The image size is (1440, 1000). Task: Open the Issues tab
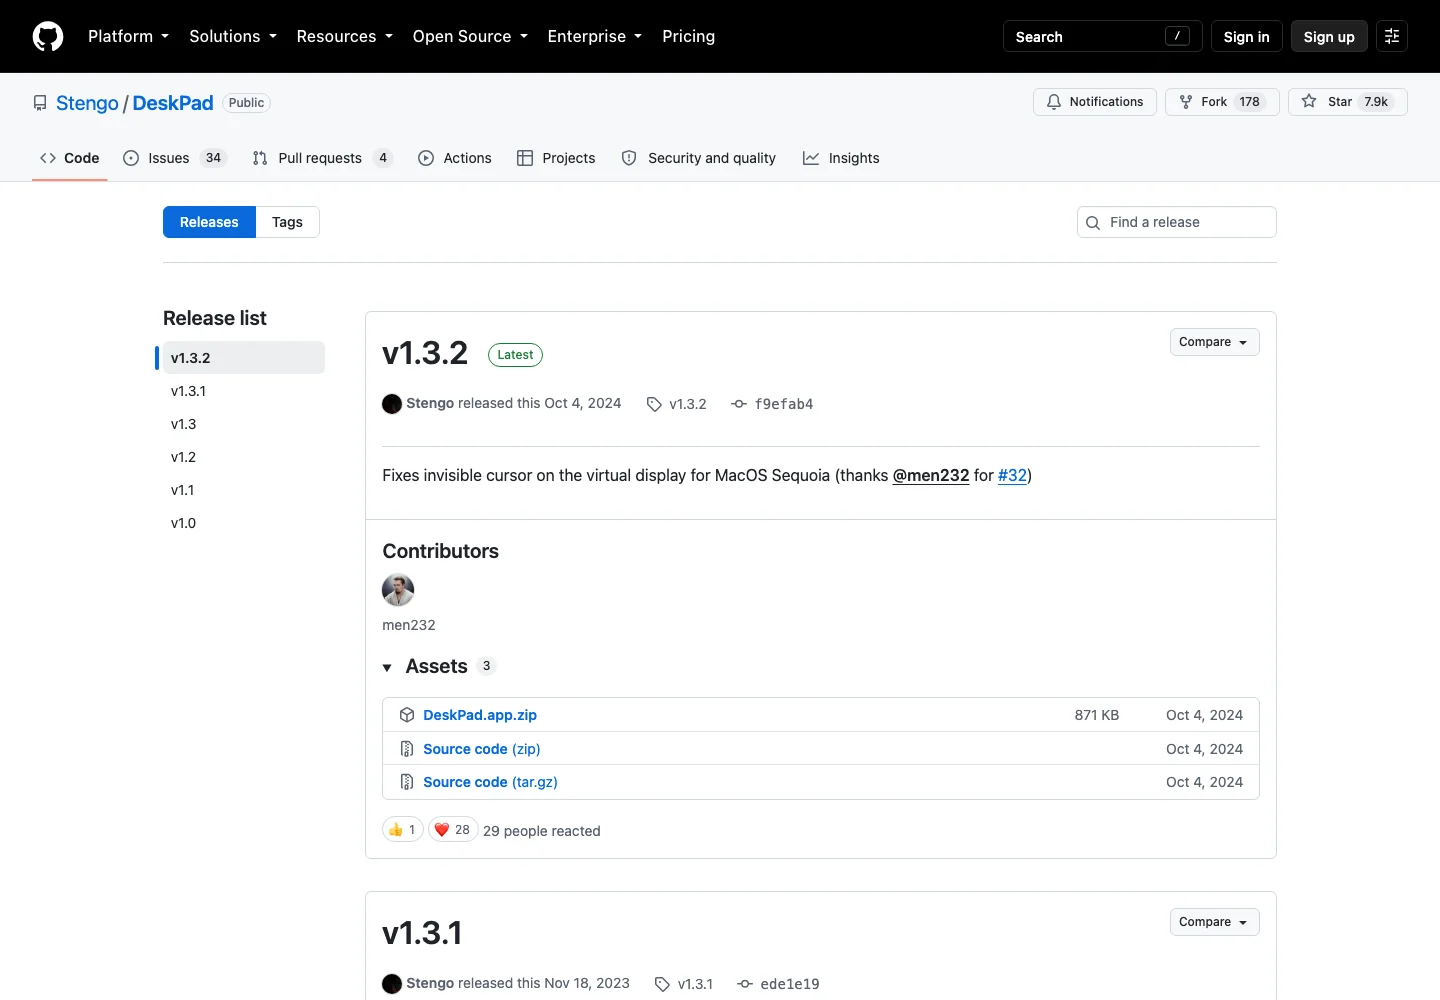(x=175, y=158)
